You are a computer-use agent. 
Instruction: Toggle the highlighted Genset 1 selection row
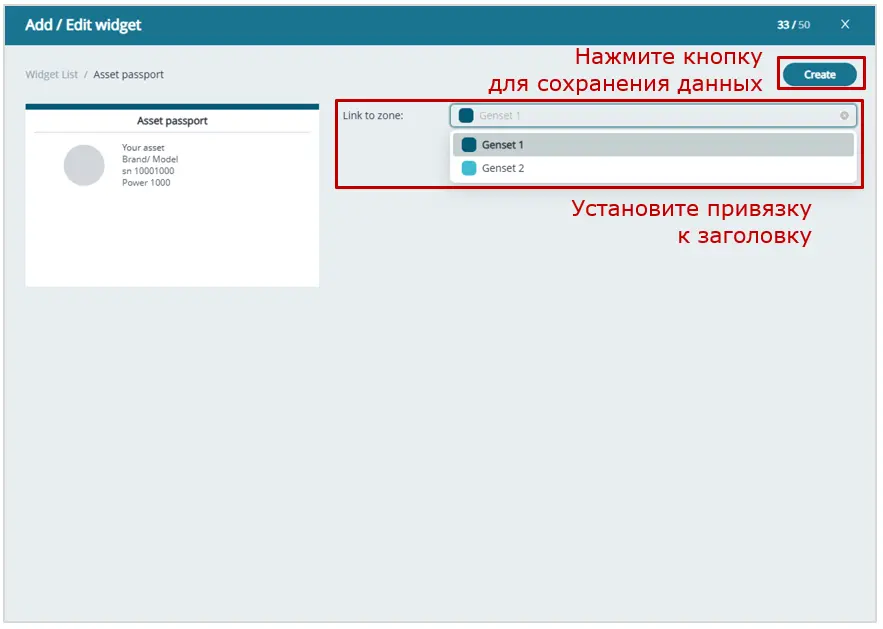650,143
